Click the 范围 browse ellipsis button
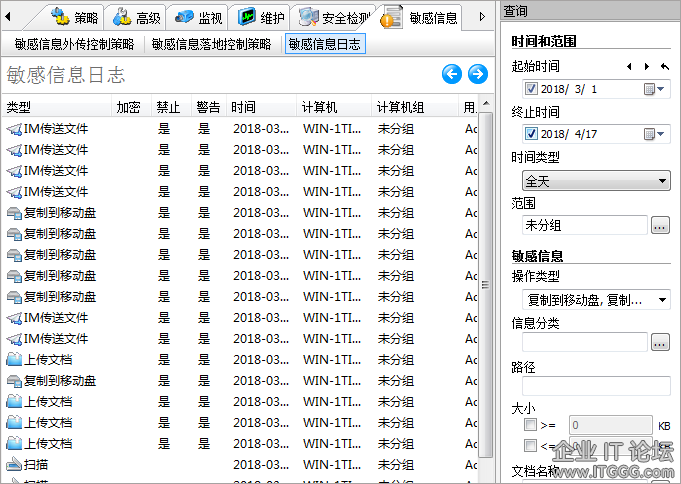Screen dimensions: 681x484 click(660, 225)
